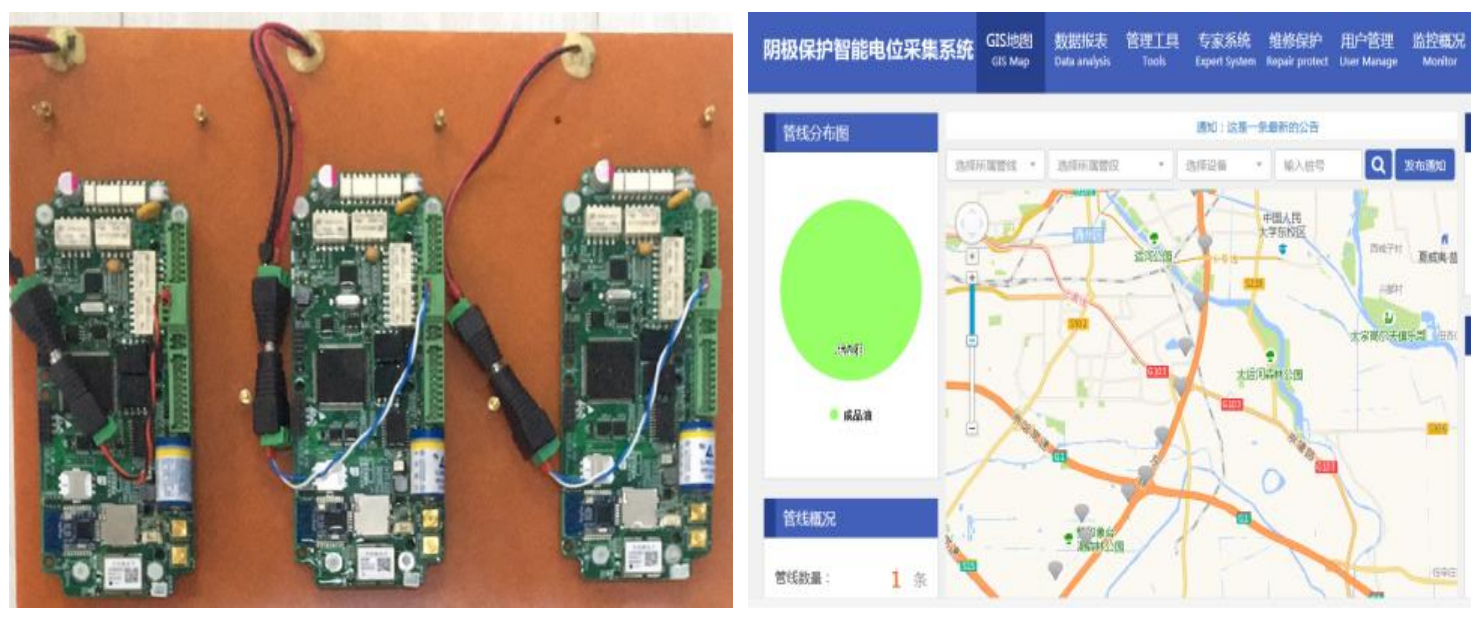
Task: Click the 成品油 green legend dot
Action: (x=834, y=415)
